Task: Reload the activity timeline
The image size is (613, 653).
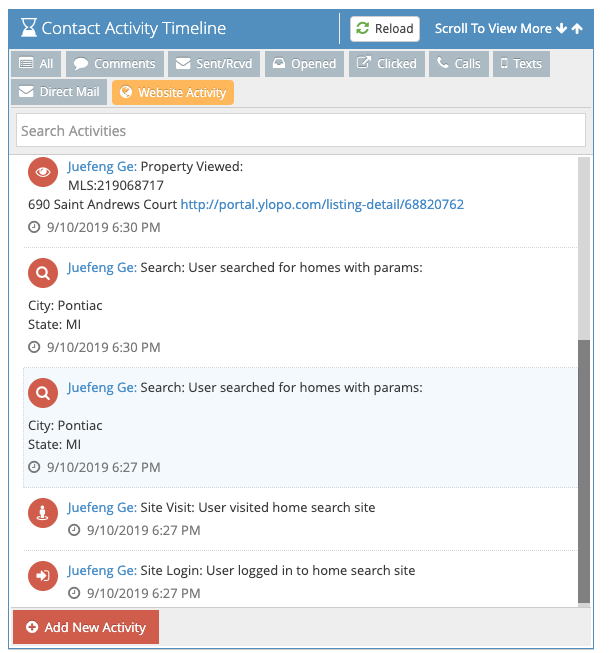Action: click(385, 29)
